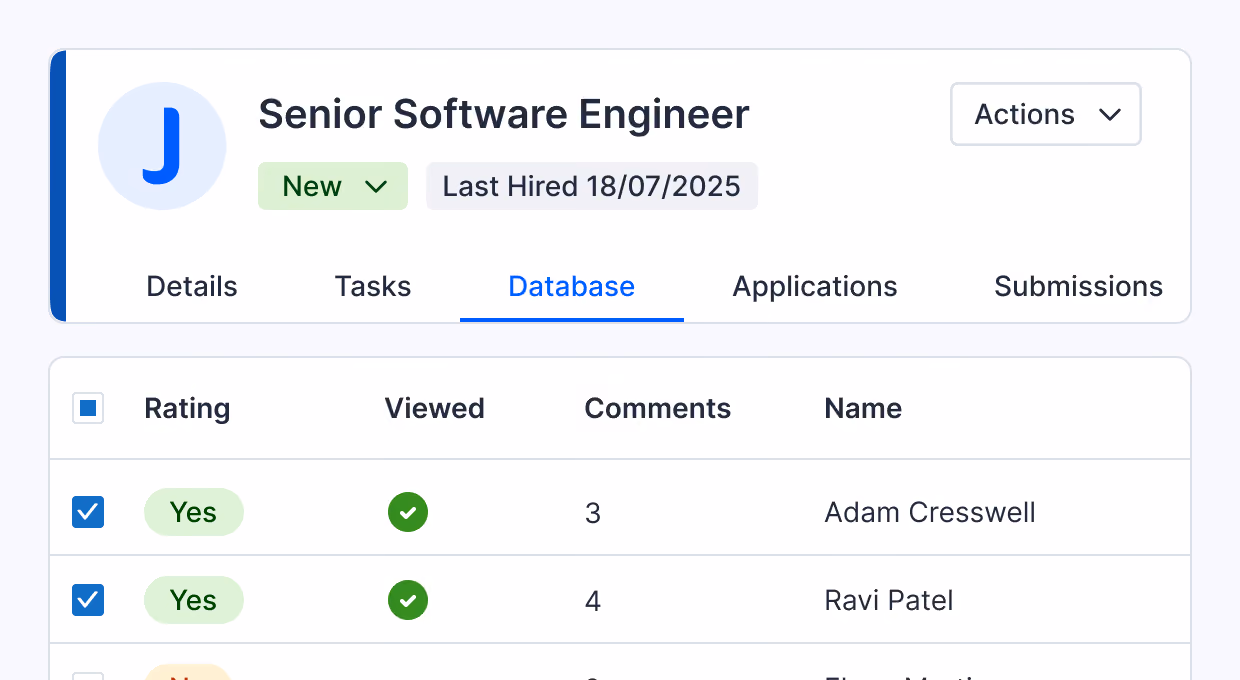
Task: Open the Applications tab
Action: pyautogui.click(x=815, y=286)
